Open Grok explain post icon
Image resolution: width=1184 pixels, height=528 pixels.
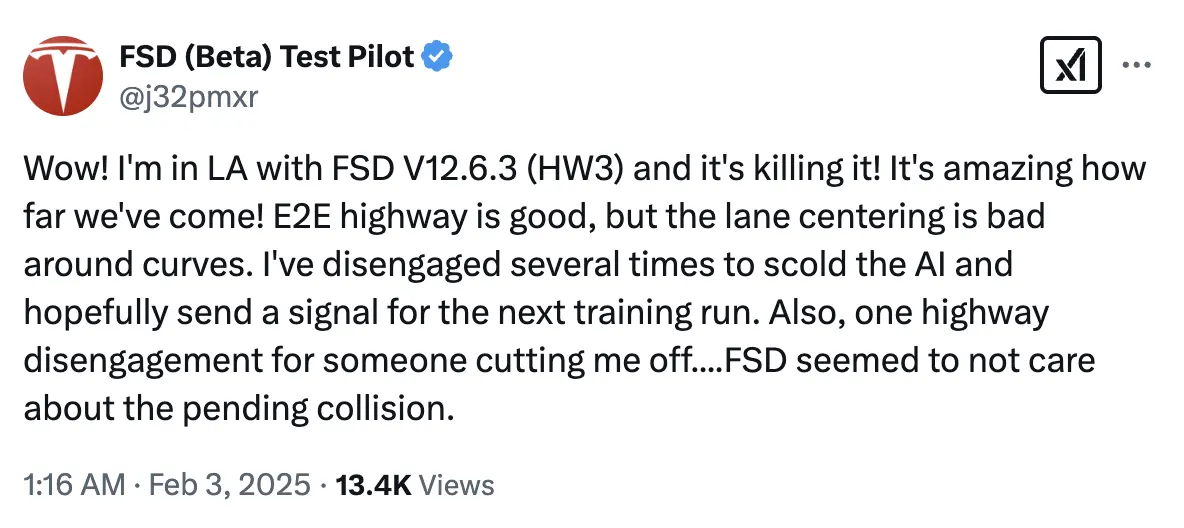point(1071,67)
